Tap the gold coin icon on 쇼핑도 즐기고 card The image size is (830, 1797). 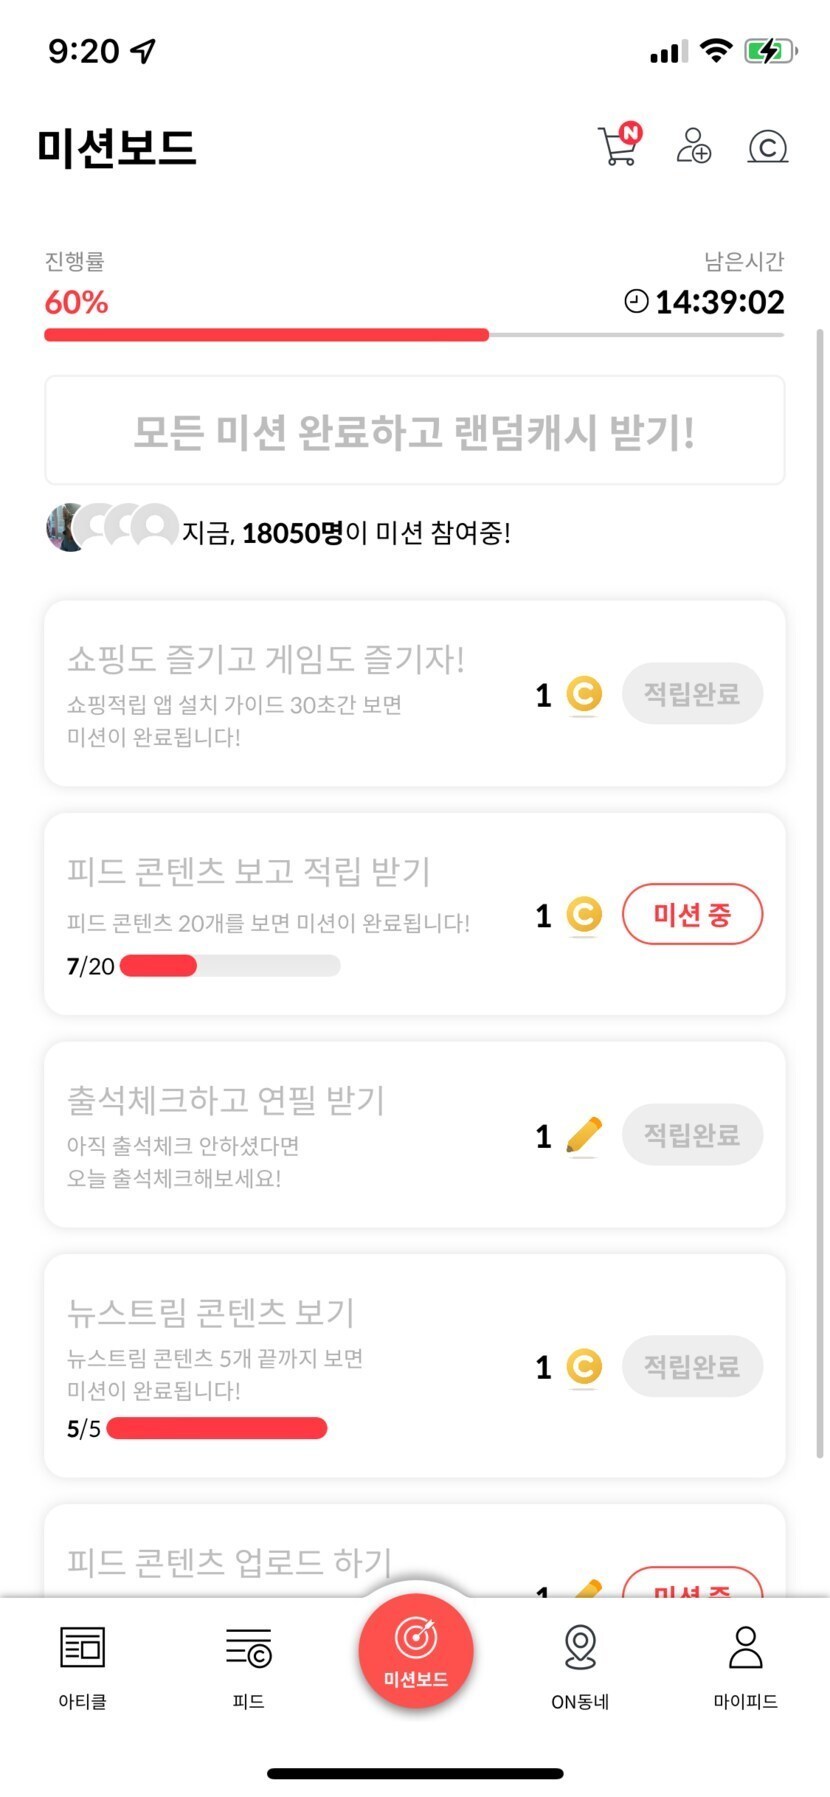[584, 693]
